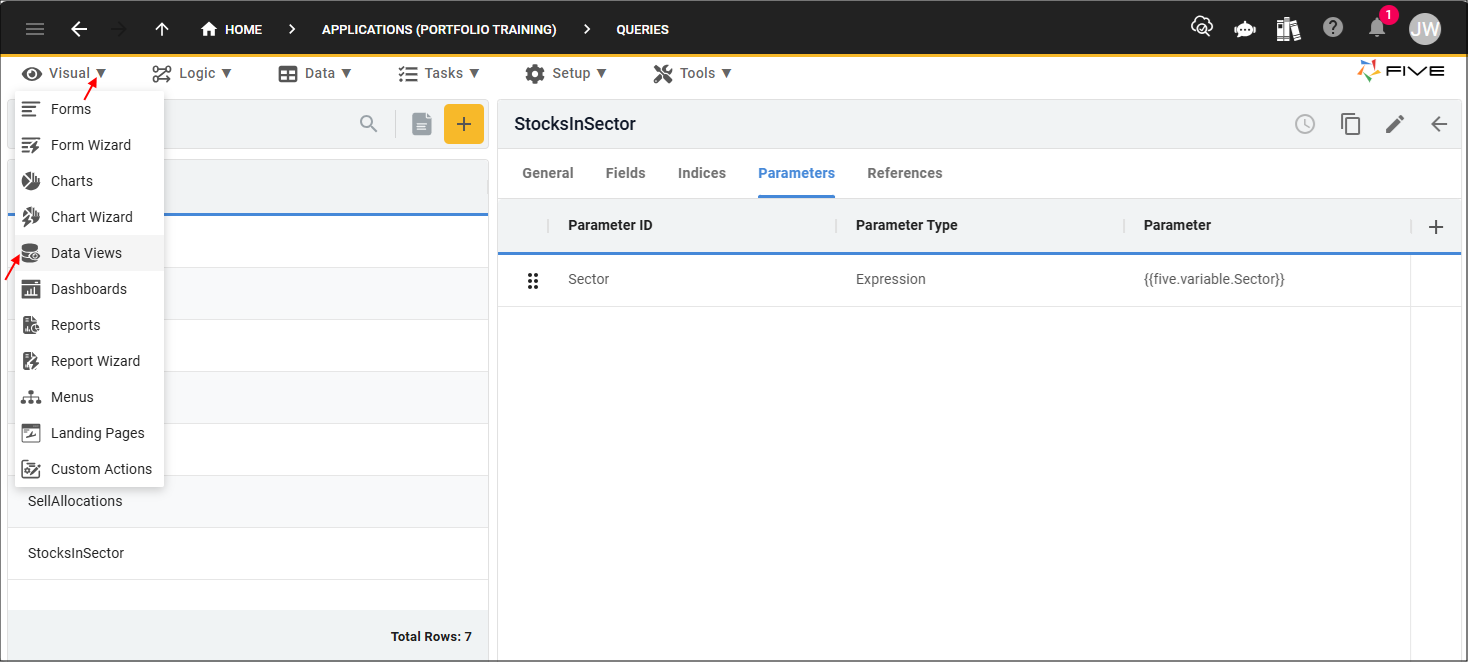Image resolution: width=1468 pixels, height=662 pixels.
Task: Add new query with yellow plus
Action: click(x=464, y=124)
